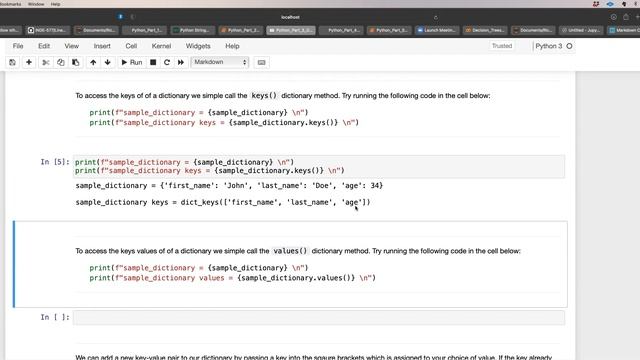Open the macOS Window menu

point(36,4)
